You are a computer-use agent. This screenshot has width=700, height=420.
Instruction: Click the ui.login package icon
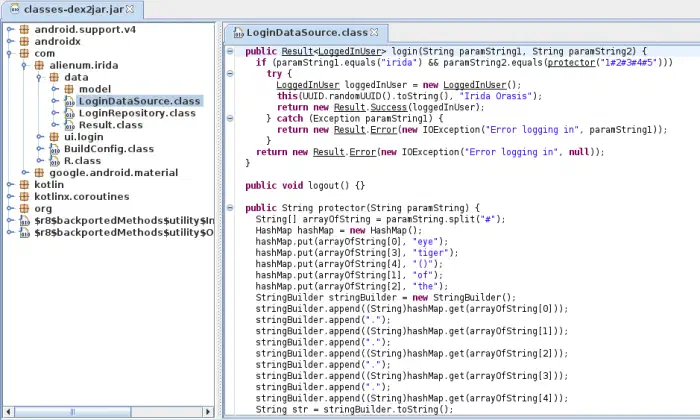[54, 137]
